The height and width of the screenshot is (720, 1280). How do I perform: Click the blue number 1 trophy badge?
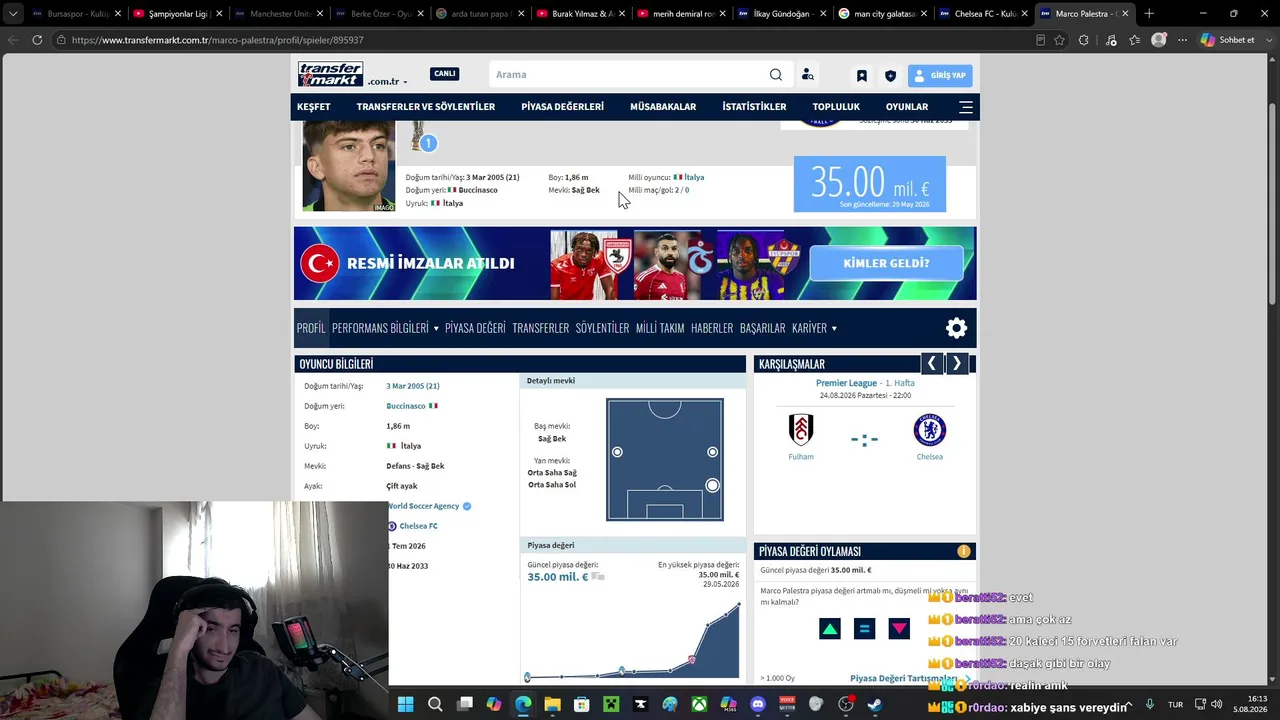click(427, 143)
